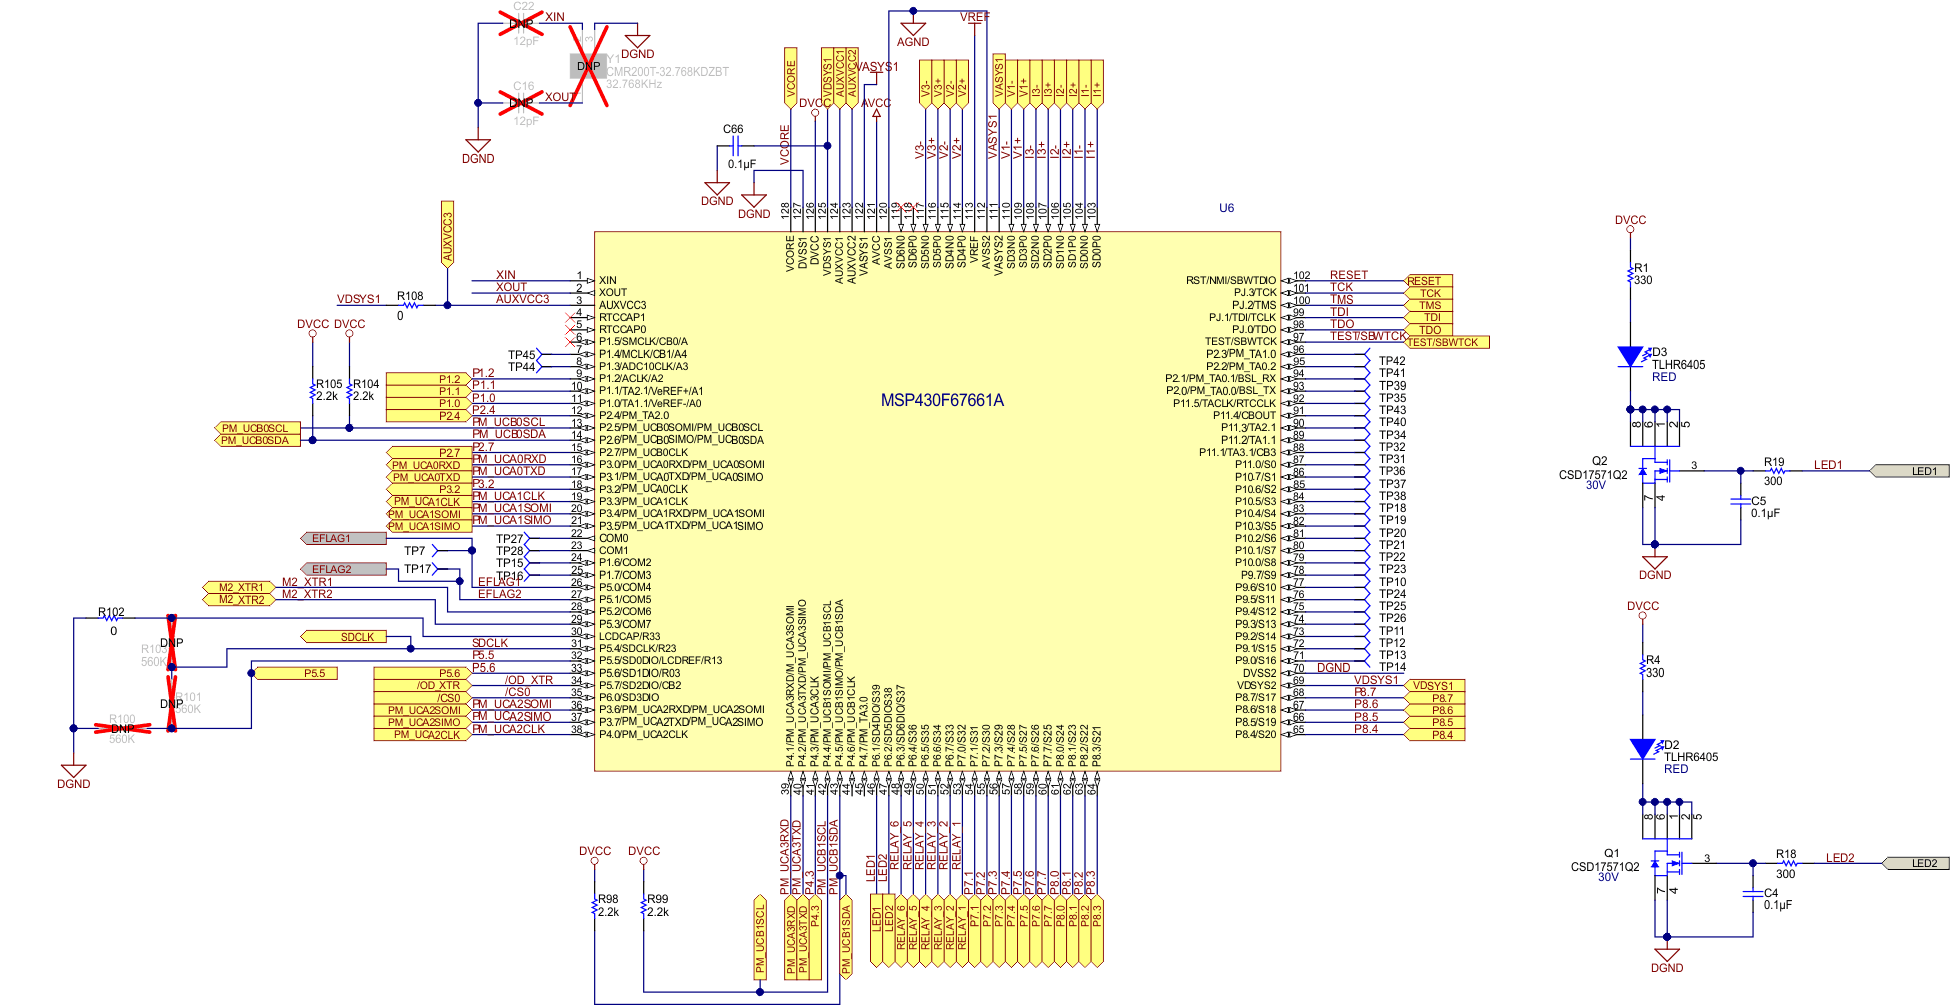Click the RST/NMI/SBWTDIO pin name

point(1231,281)
